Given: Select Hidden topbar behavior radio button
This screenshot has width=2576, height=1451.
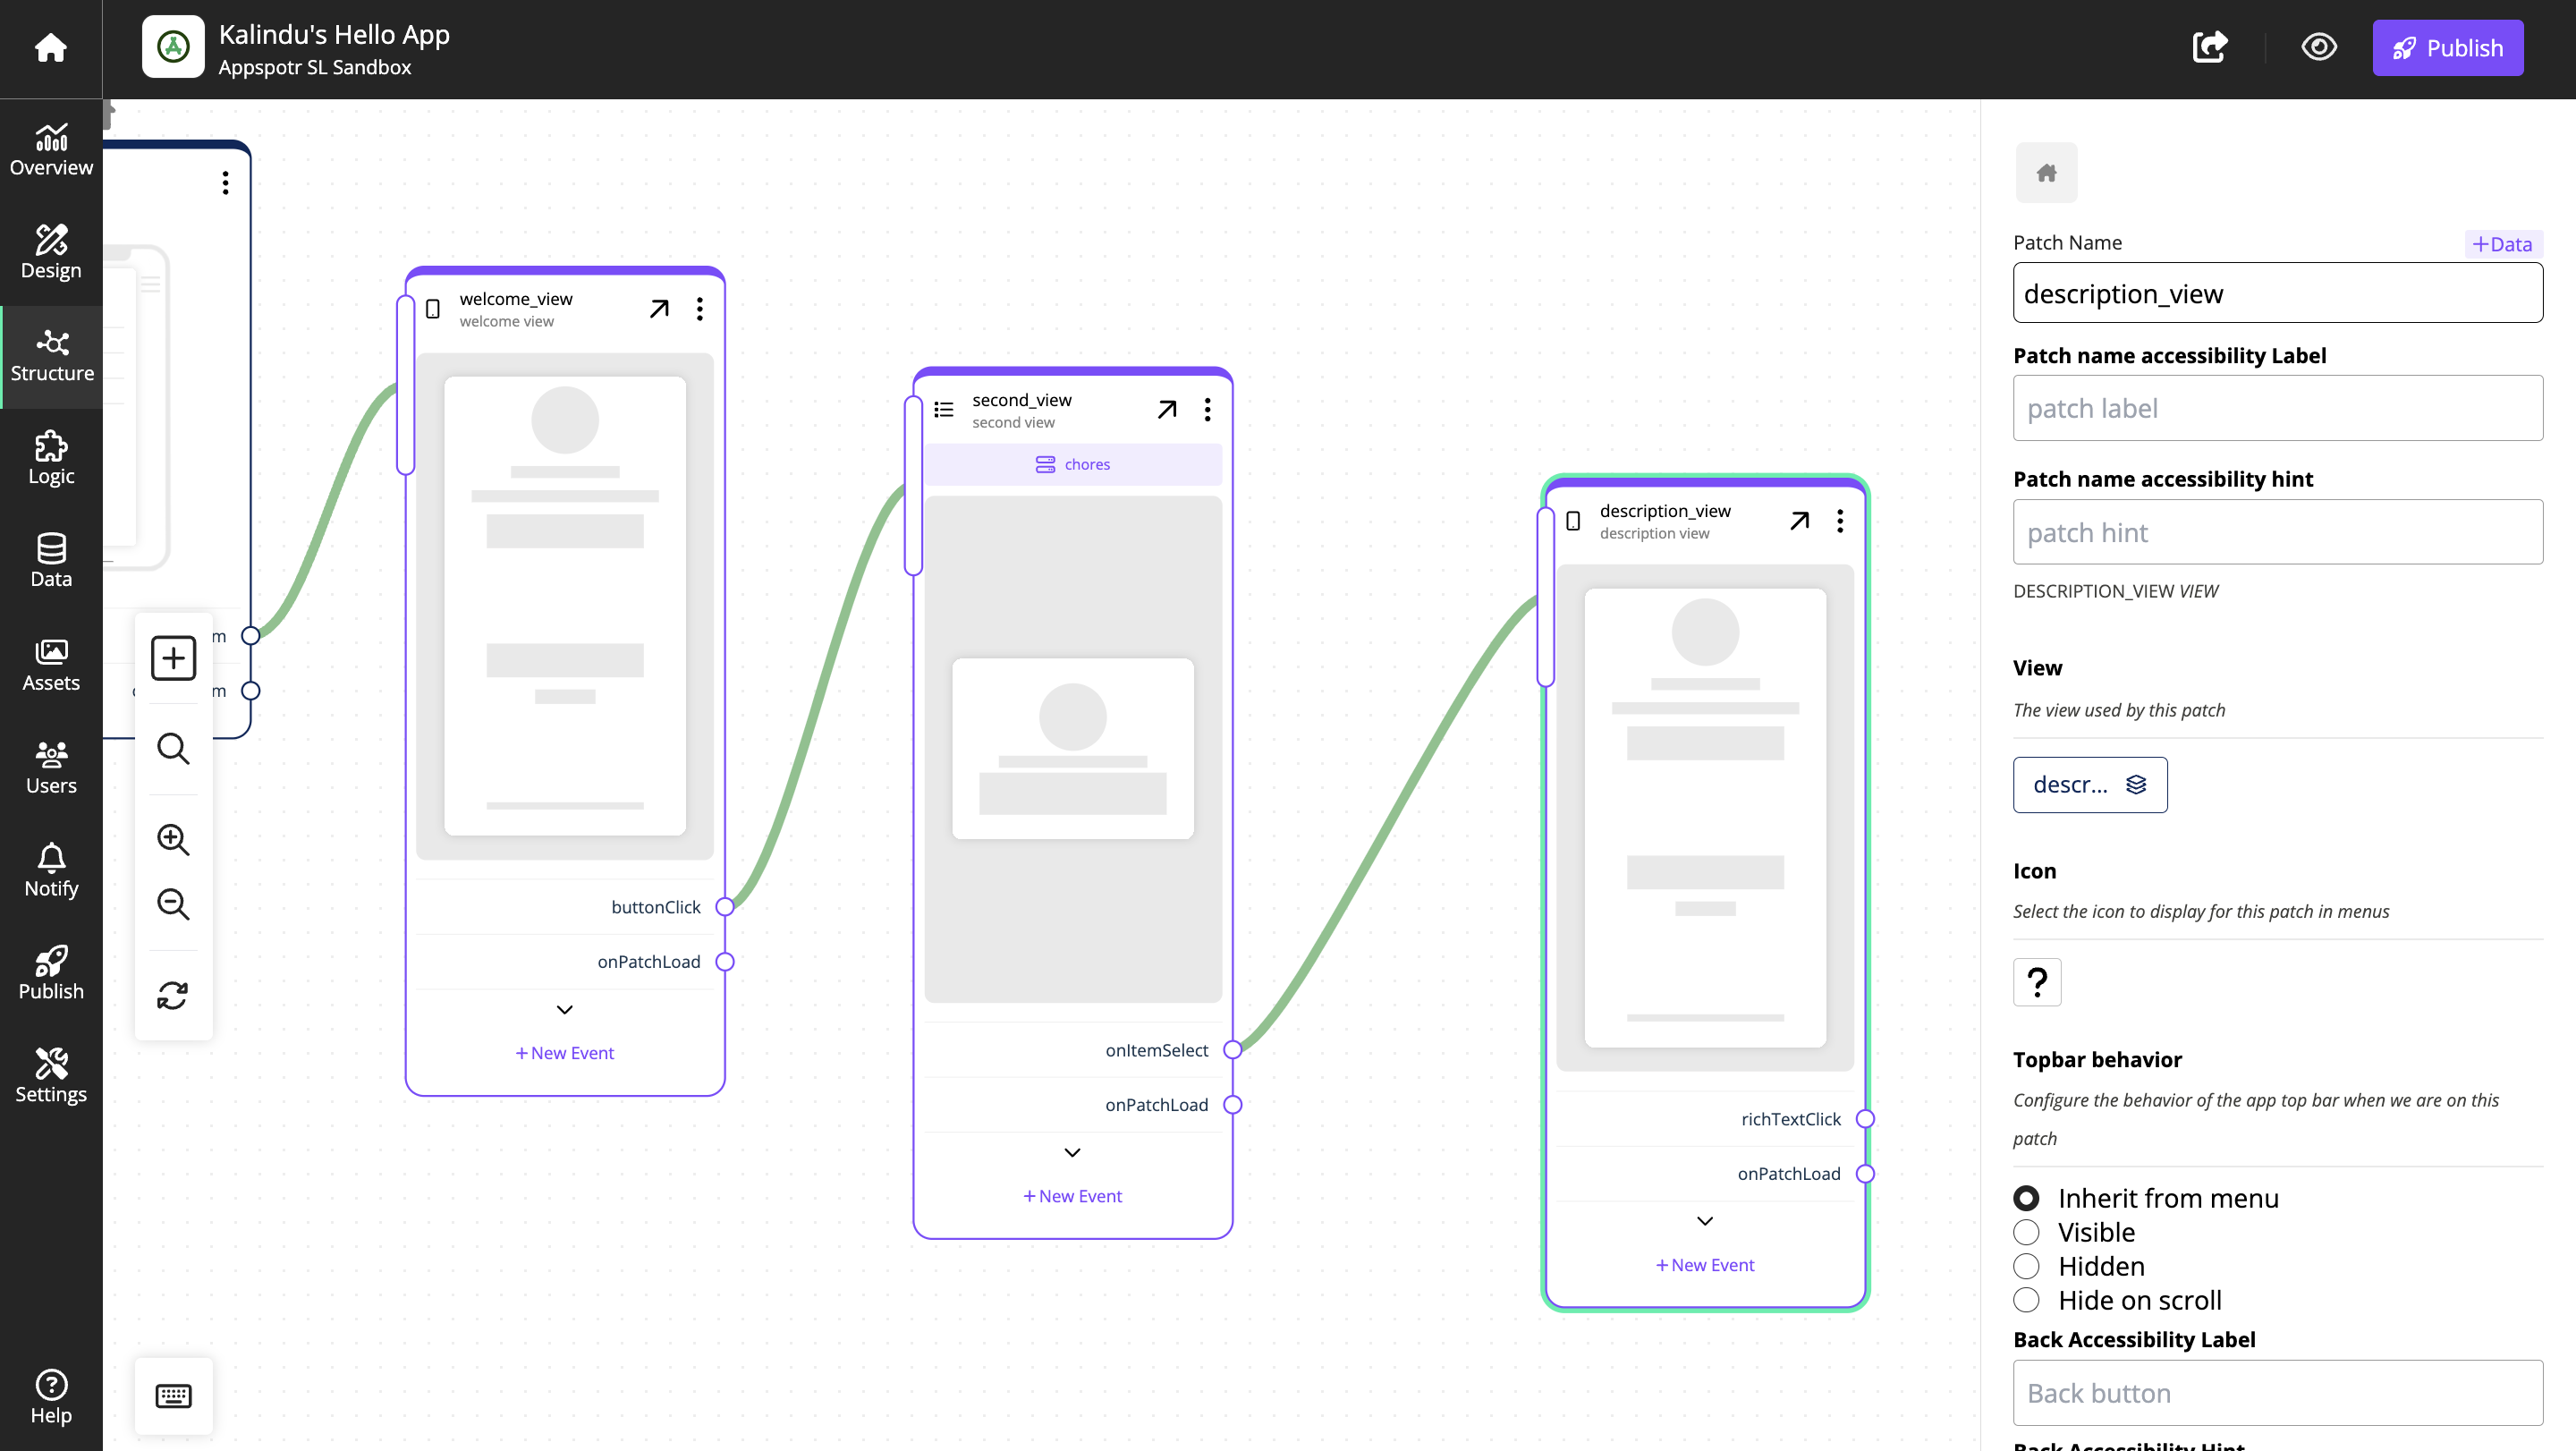Looking at the screenshot, I should [x=2026, y=1265].
